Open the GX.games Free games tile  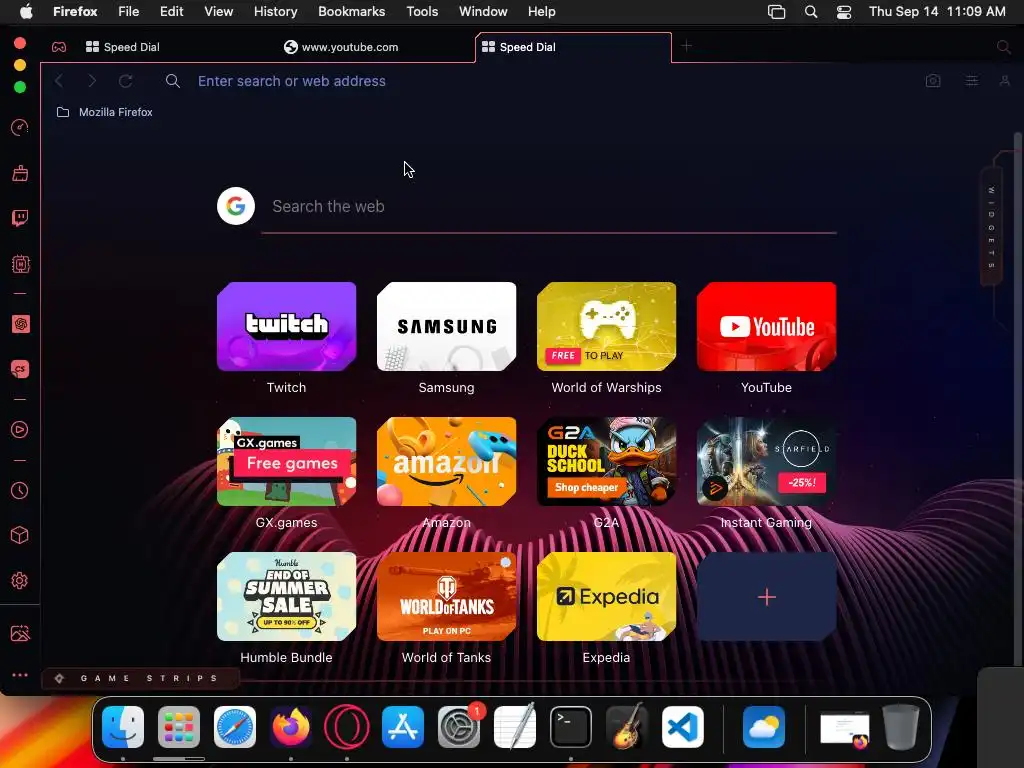[287, 462]
